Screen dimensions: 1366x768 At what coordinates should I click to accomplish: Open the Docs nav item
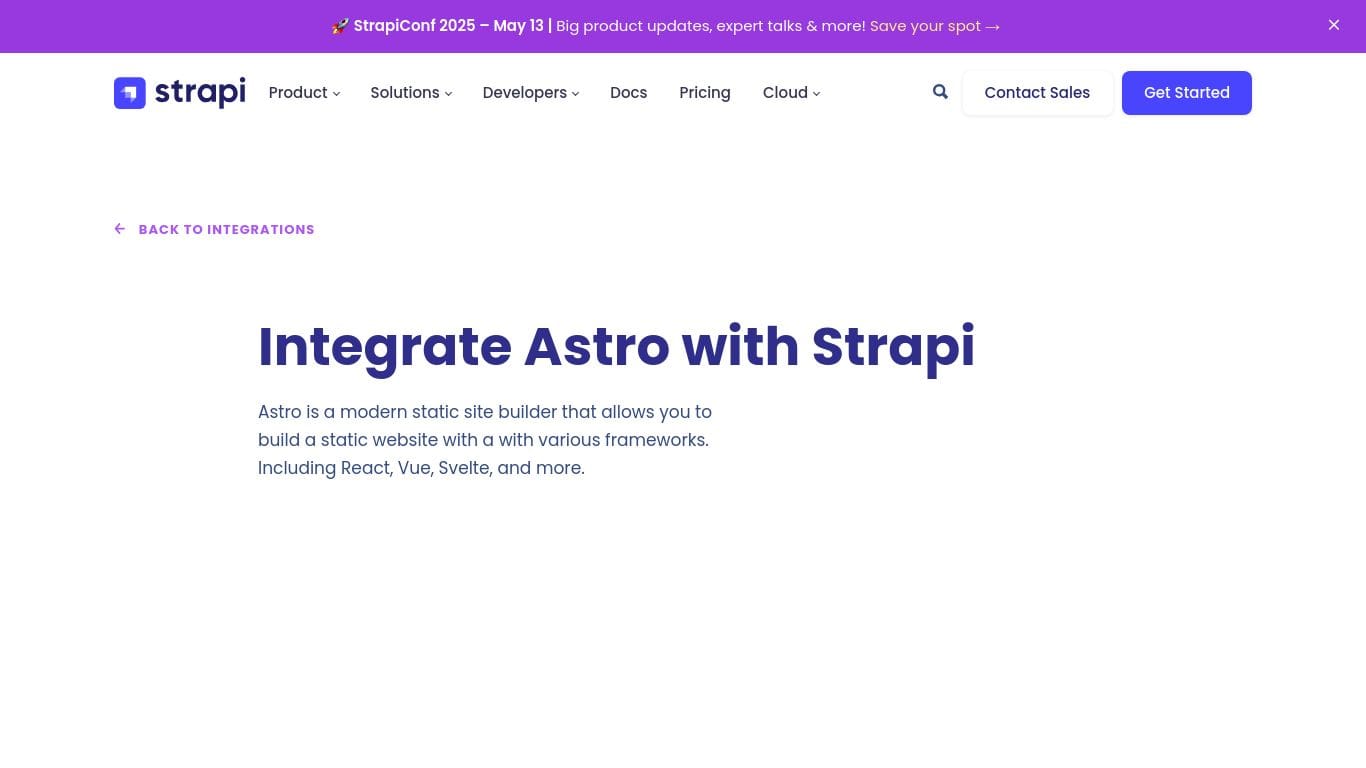[x=629, y=92]
